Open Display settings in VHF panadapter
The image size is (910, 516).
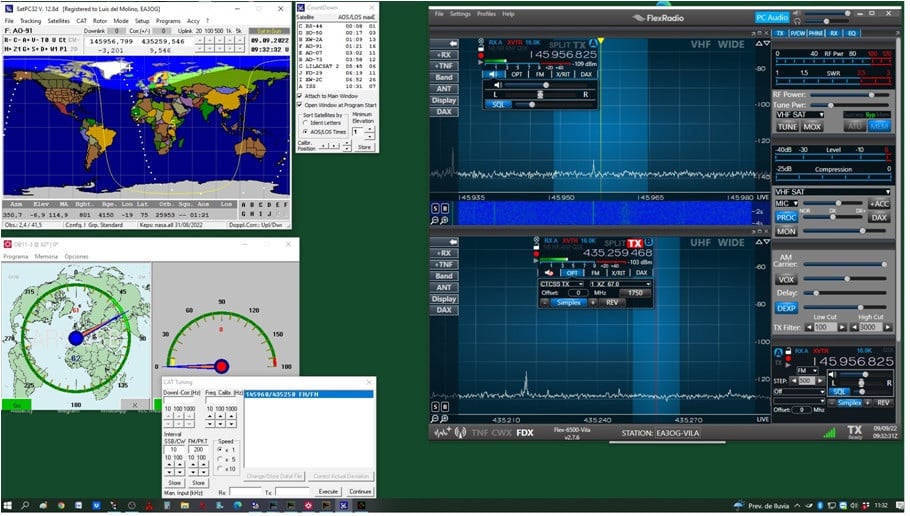444,100
